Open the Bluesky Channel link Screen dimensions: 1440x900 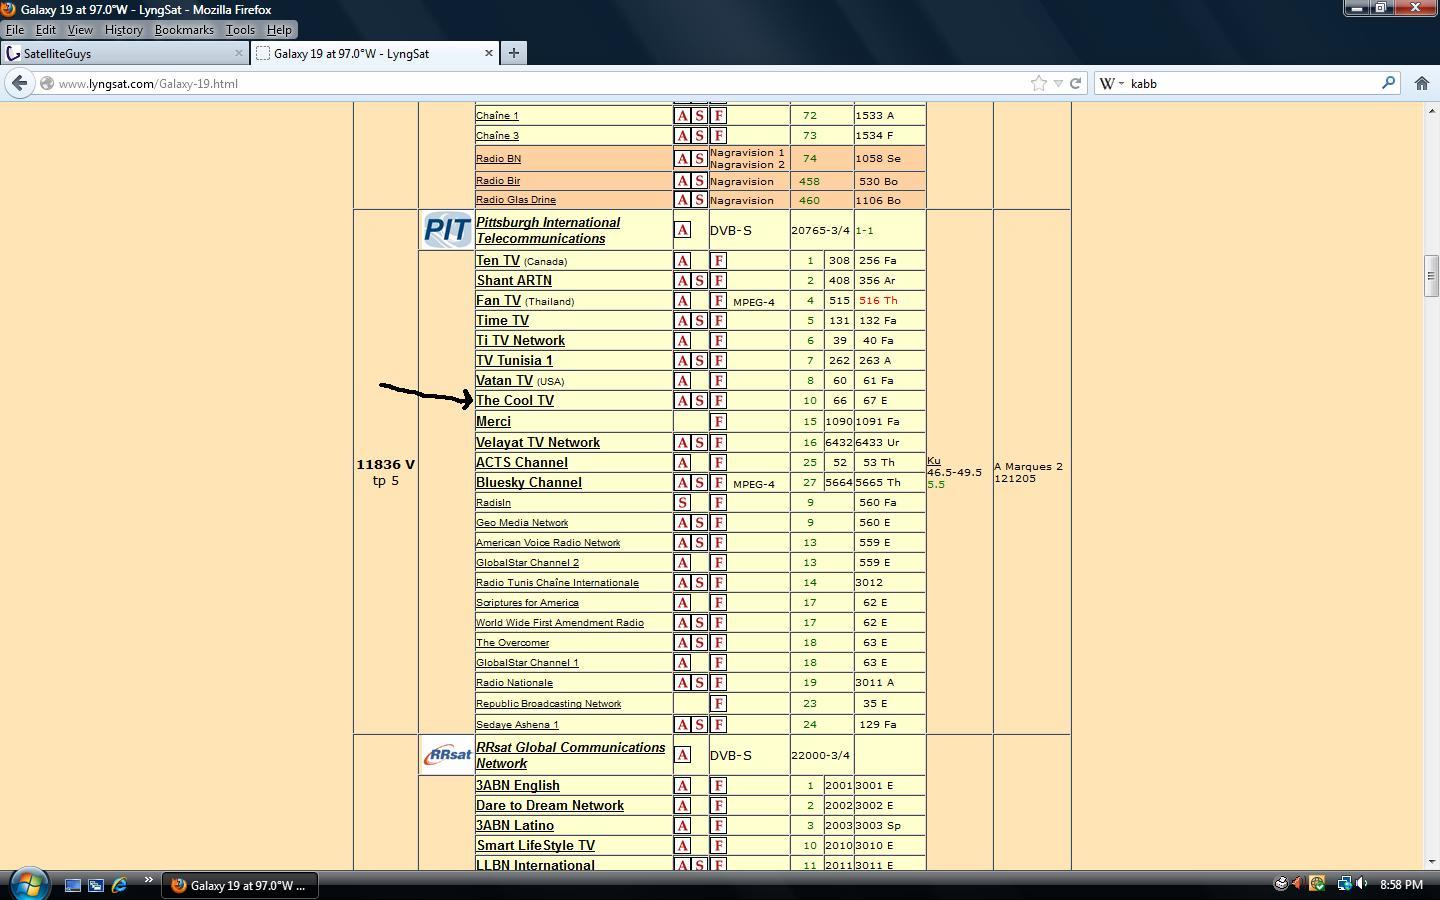pos(529,483)
